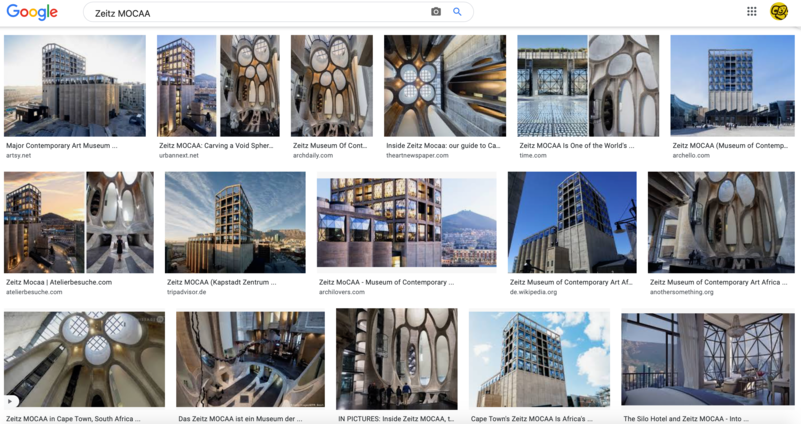Play the video thumbnail in bottom-left result

pos(12,400)
